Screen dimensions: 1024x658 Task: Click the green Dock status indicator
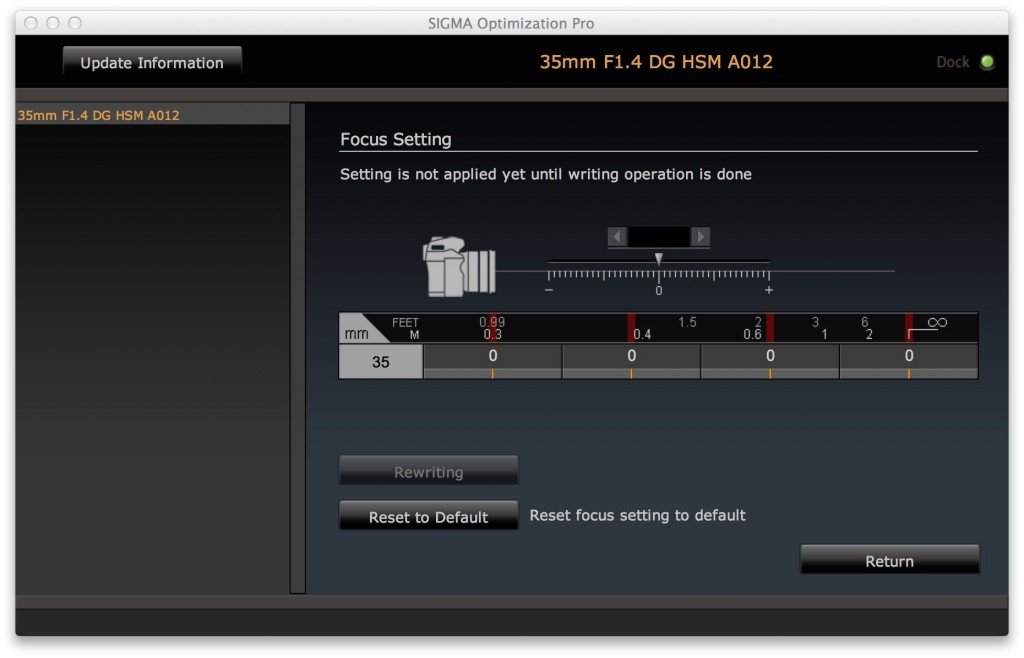pyautogui.click(x=987, y=62)
